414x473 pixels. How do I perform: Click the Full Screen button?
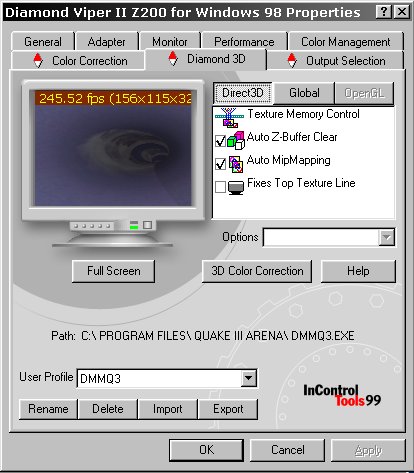tap(114, 271)
